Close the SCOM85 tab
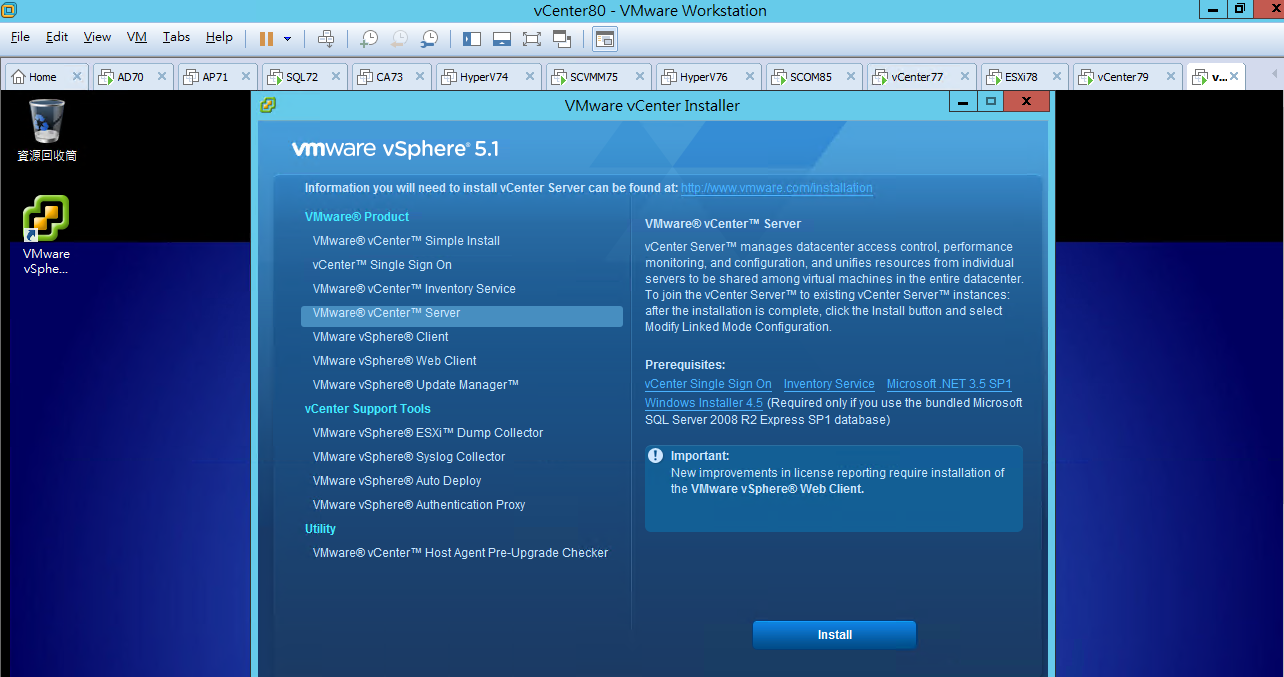Screen dimensions: 1284x677 (x=851, y=77)
